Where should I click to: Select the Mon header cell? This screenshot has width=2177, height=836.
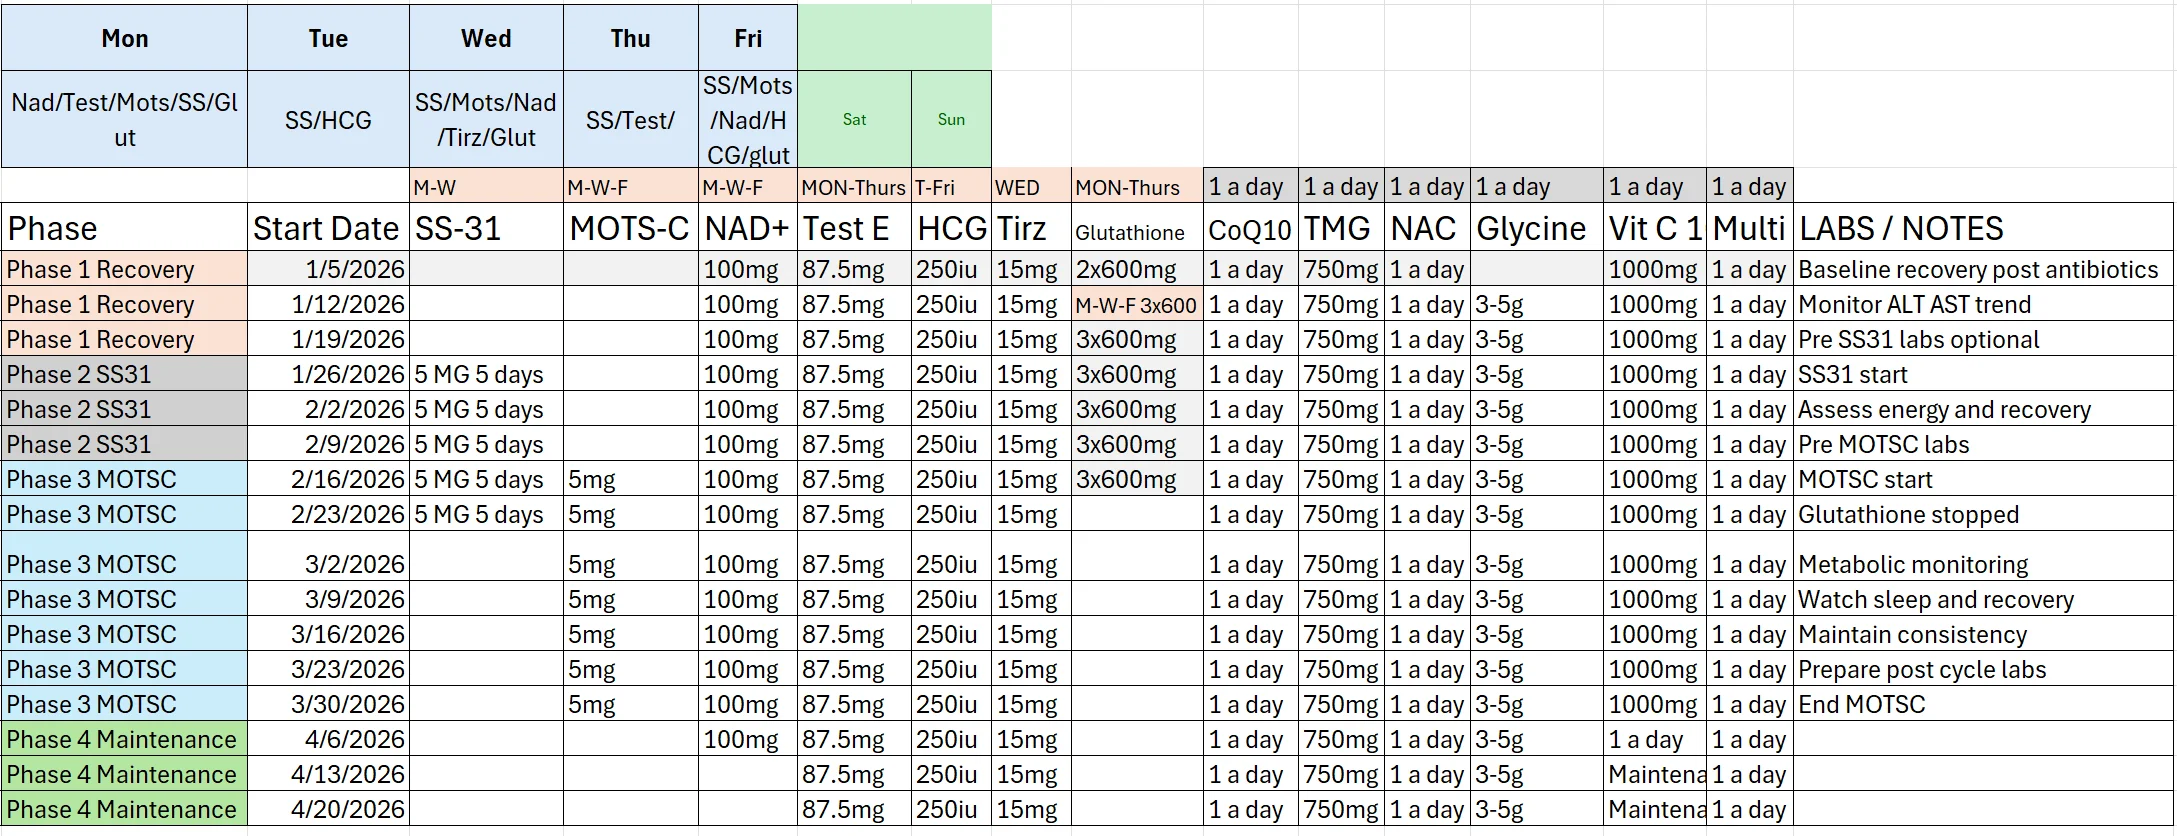(125, 38)
